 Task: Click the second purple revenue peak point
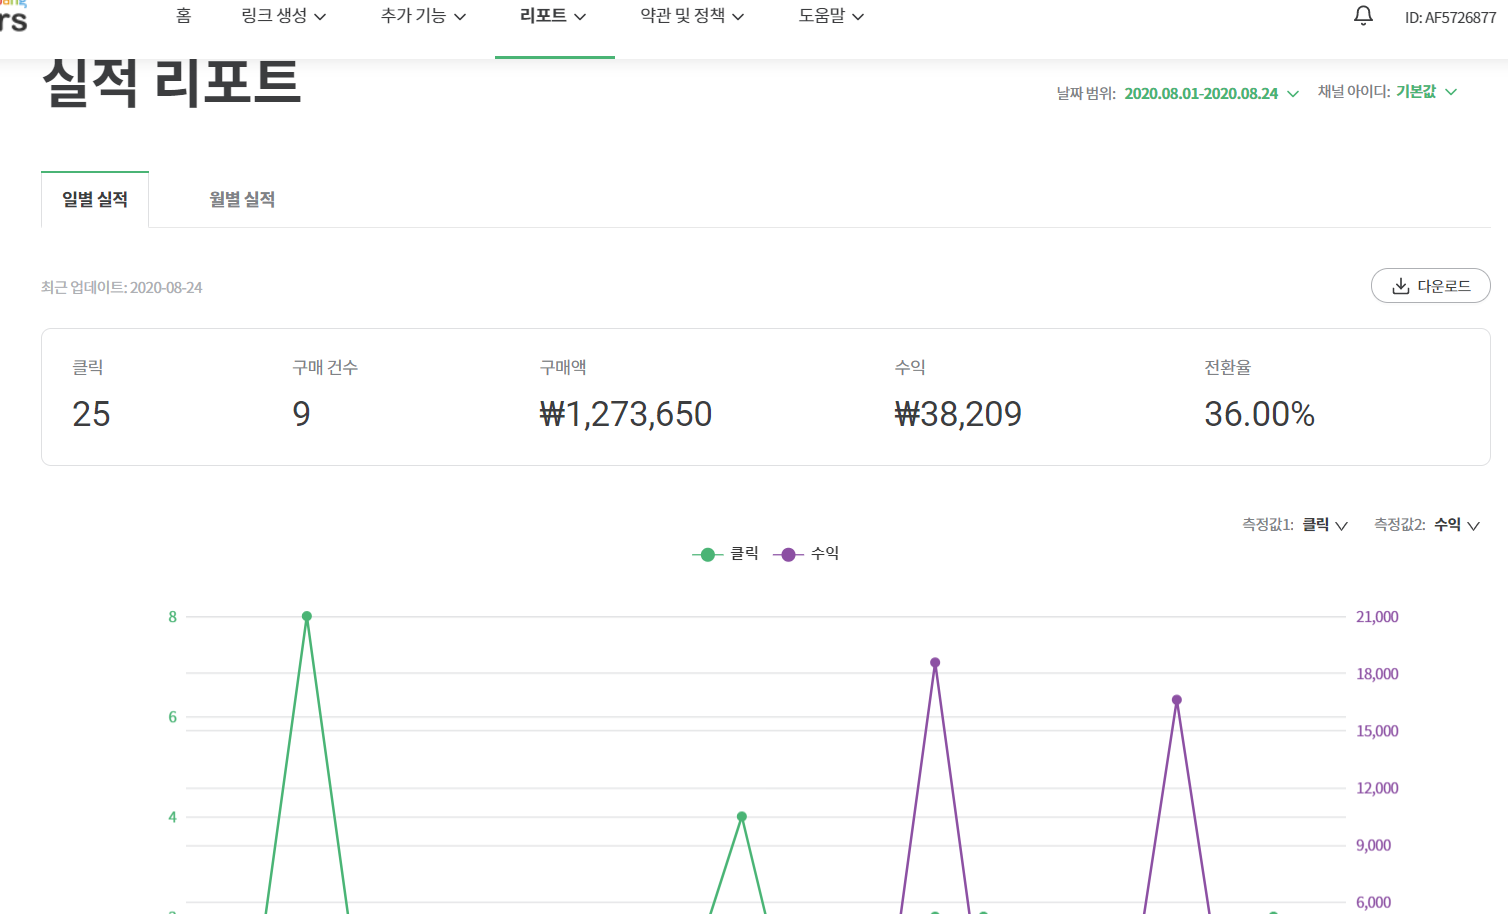click(x=1177, y=700)
